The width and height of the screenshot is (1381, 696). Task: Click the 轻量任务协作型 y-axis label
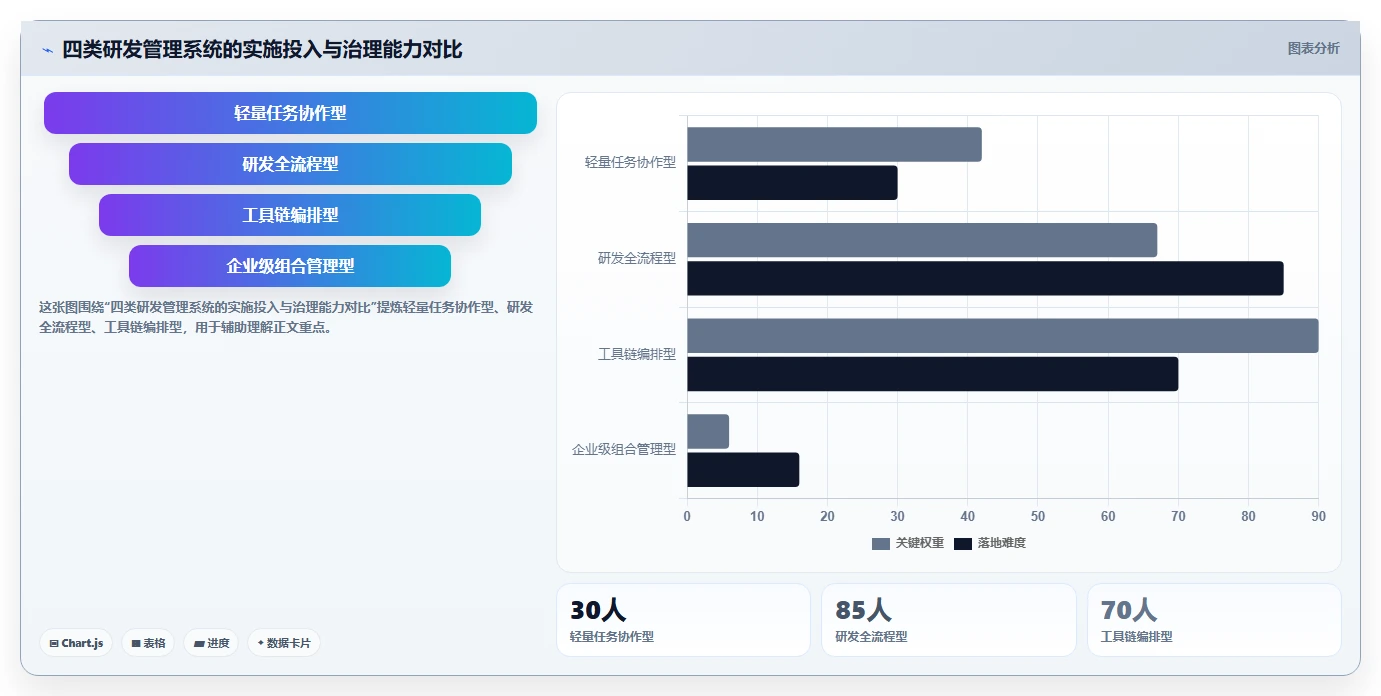pyautogui.click(x=630, y=162)
